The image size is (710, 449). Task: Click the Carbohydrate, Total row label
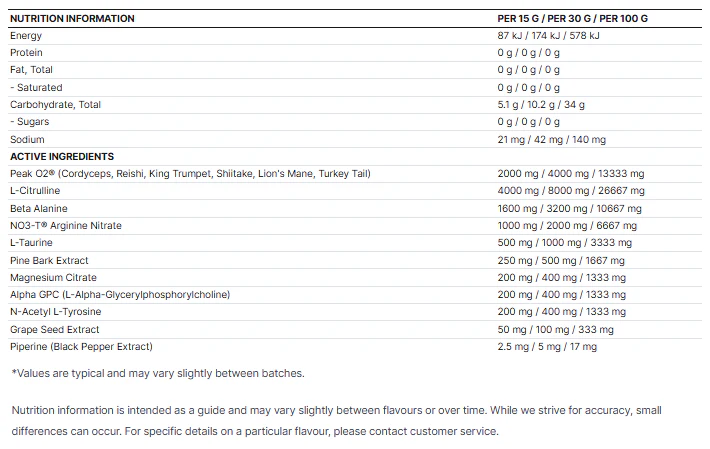point(55,105)
